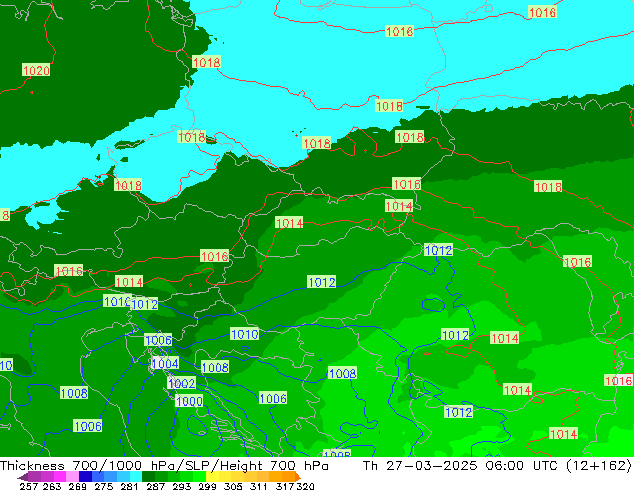Click the 281 legend value
634x490 pixels.
point(129,486)
